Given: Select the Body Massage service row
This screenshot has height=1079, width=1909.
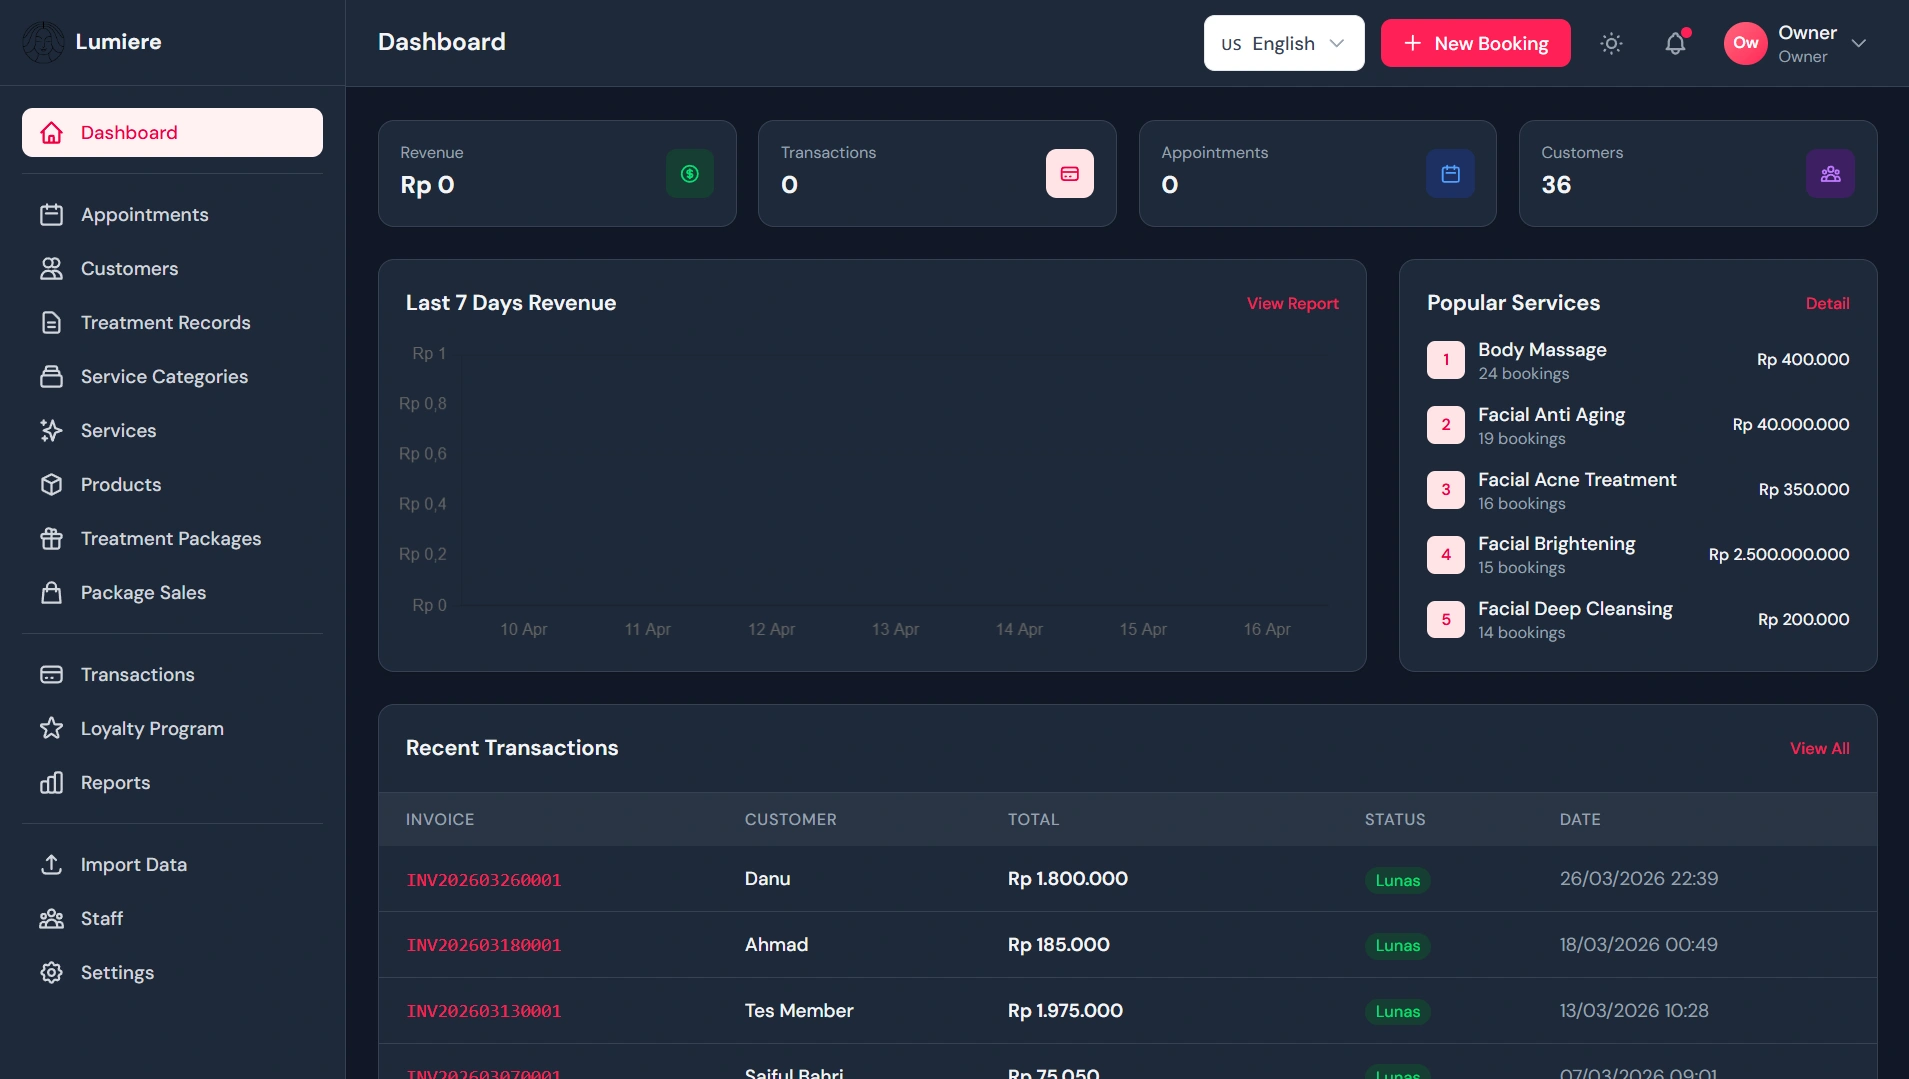Looking at the screenshot, I should click(x=1638, y=360).
